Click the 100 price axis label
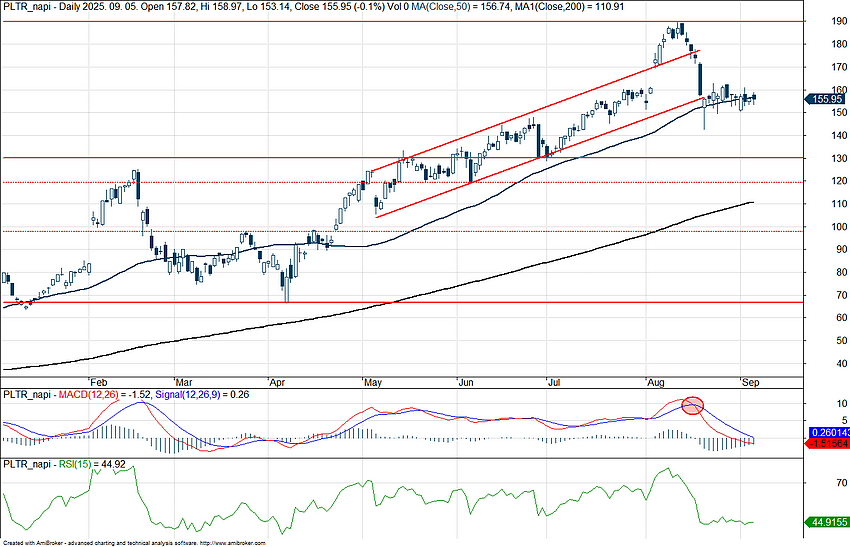 click(x=839, y=227)
